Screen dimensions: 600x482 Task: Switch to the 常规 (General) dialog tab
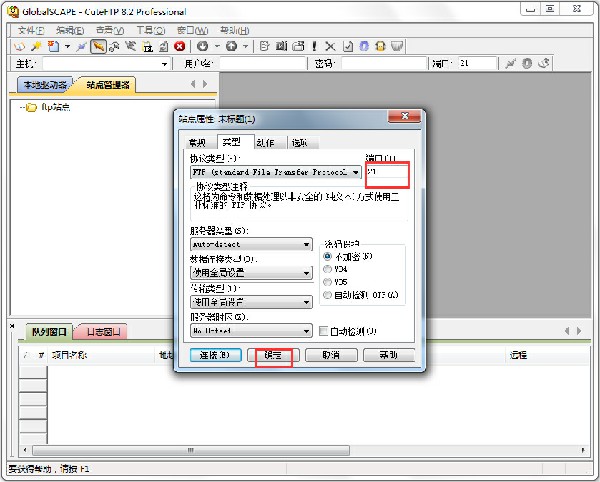click(199, 142)
